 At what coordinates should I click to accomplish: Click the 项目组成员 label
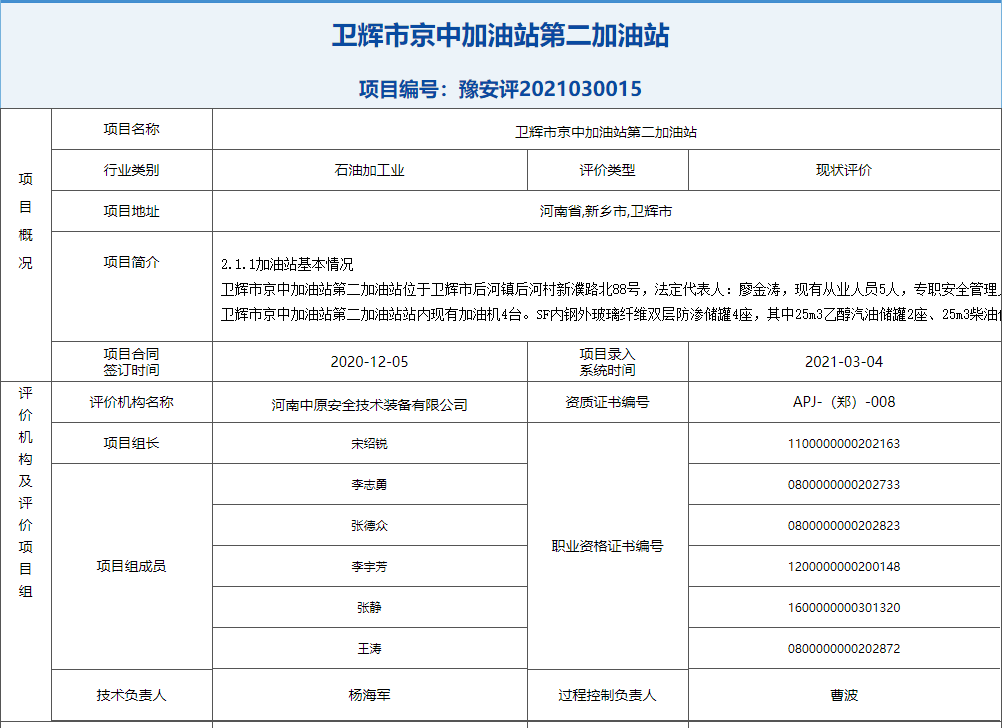pyautogui.click(x=132, y=566)
